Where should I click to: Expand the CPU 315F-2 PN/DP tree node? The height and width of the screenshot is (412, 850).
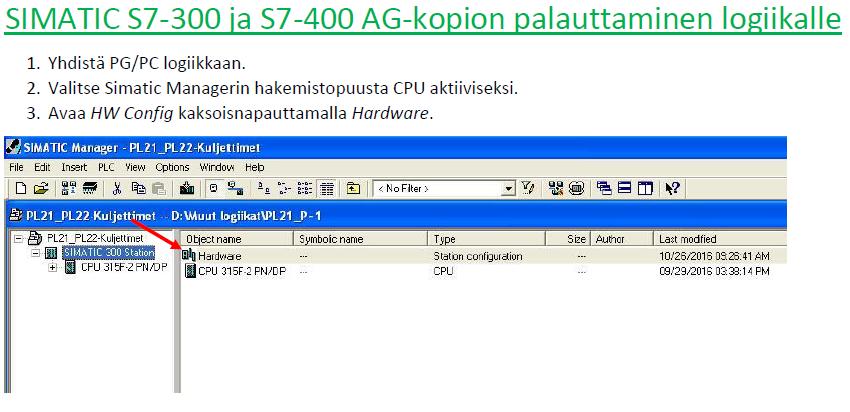[53, 267]
